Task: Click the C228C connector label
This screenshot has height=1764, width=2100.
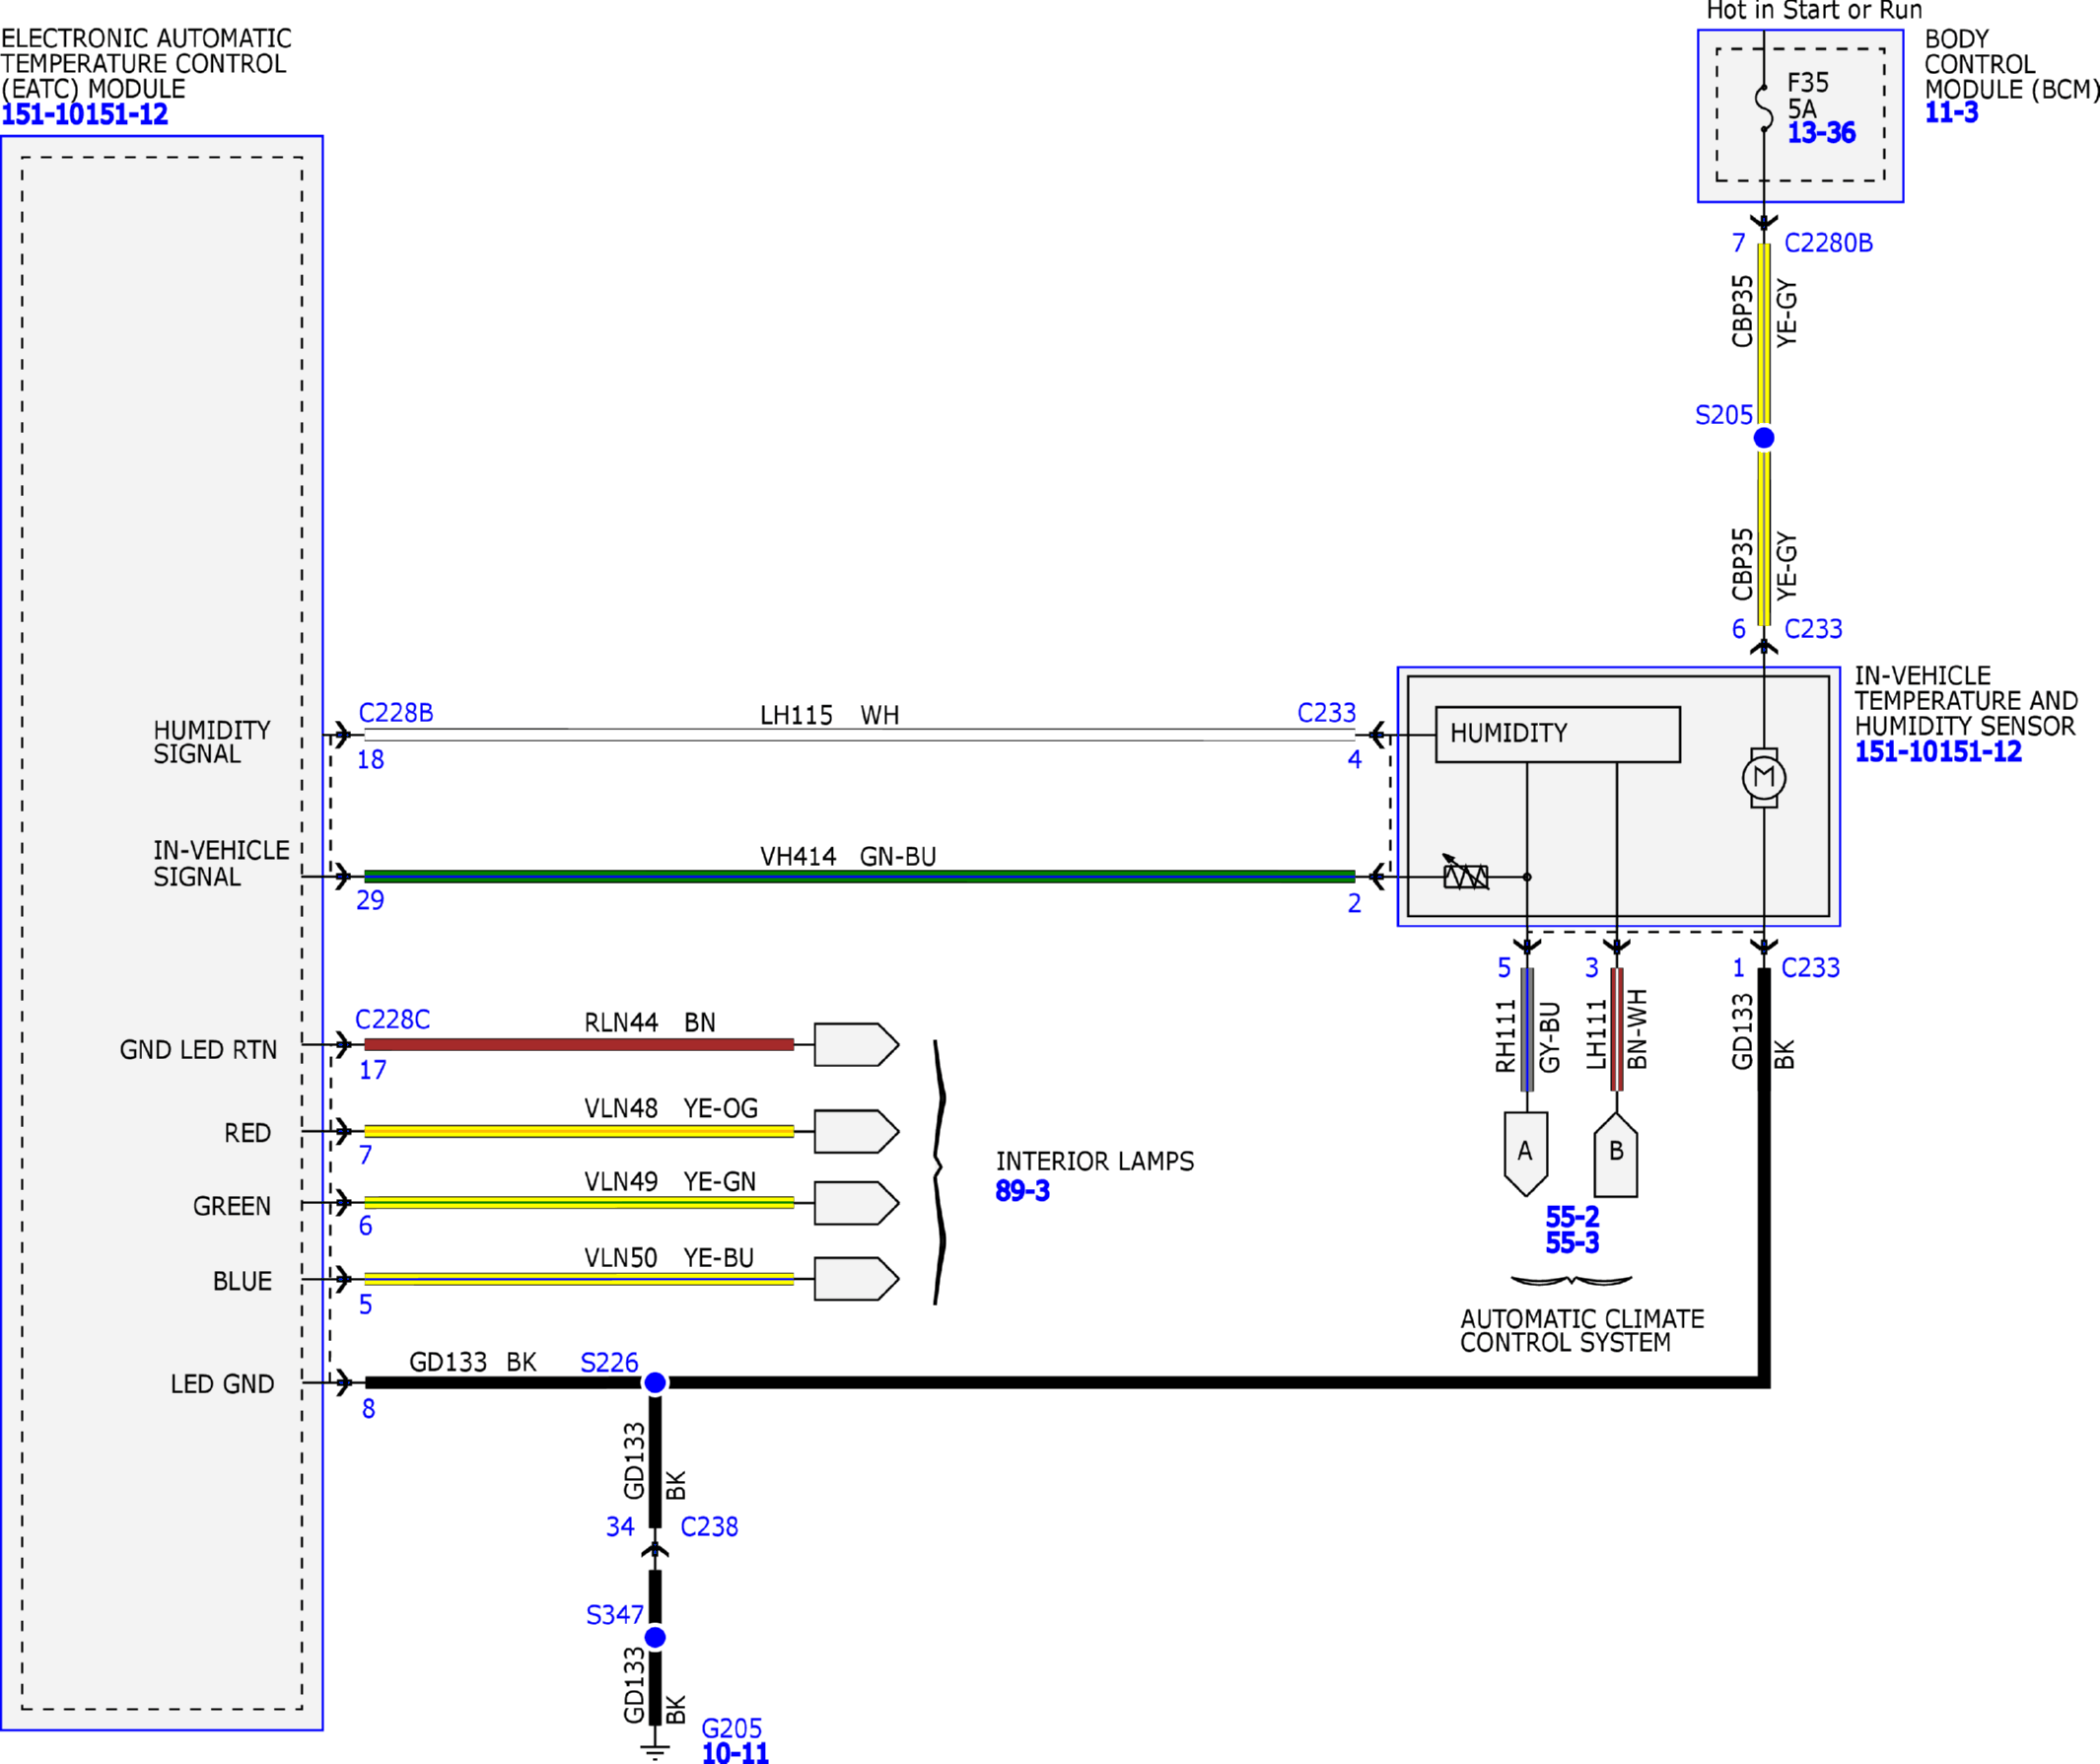Action: (x=392, y=1019)
